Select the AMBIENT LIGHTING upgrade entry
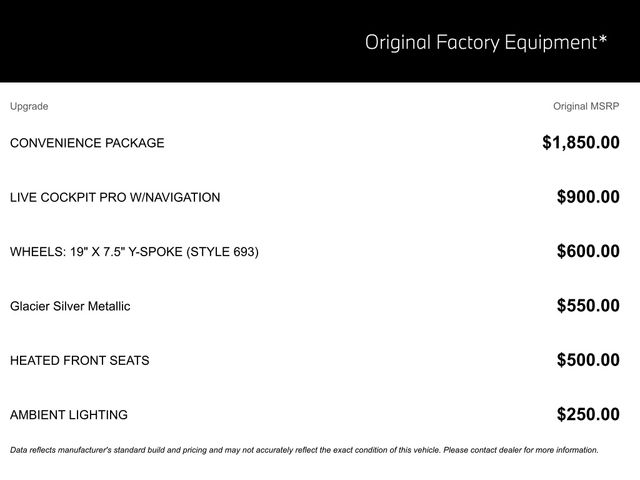640x480 pixels. point(69,414)
